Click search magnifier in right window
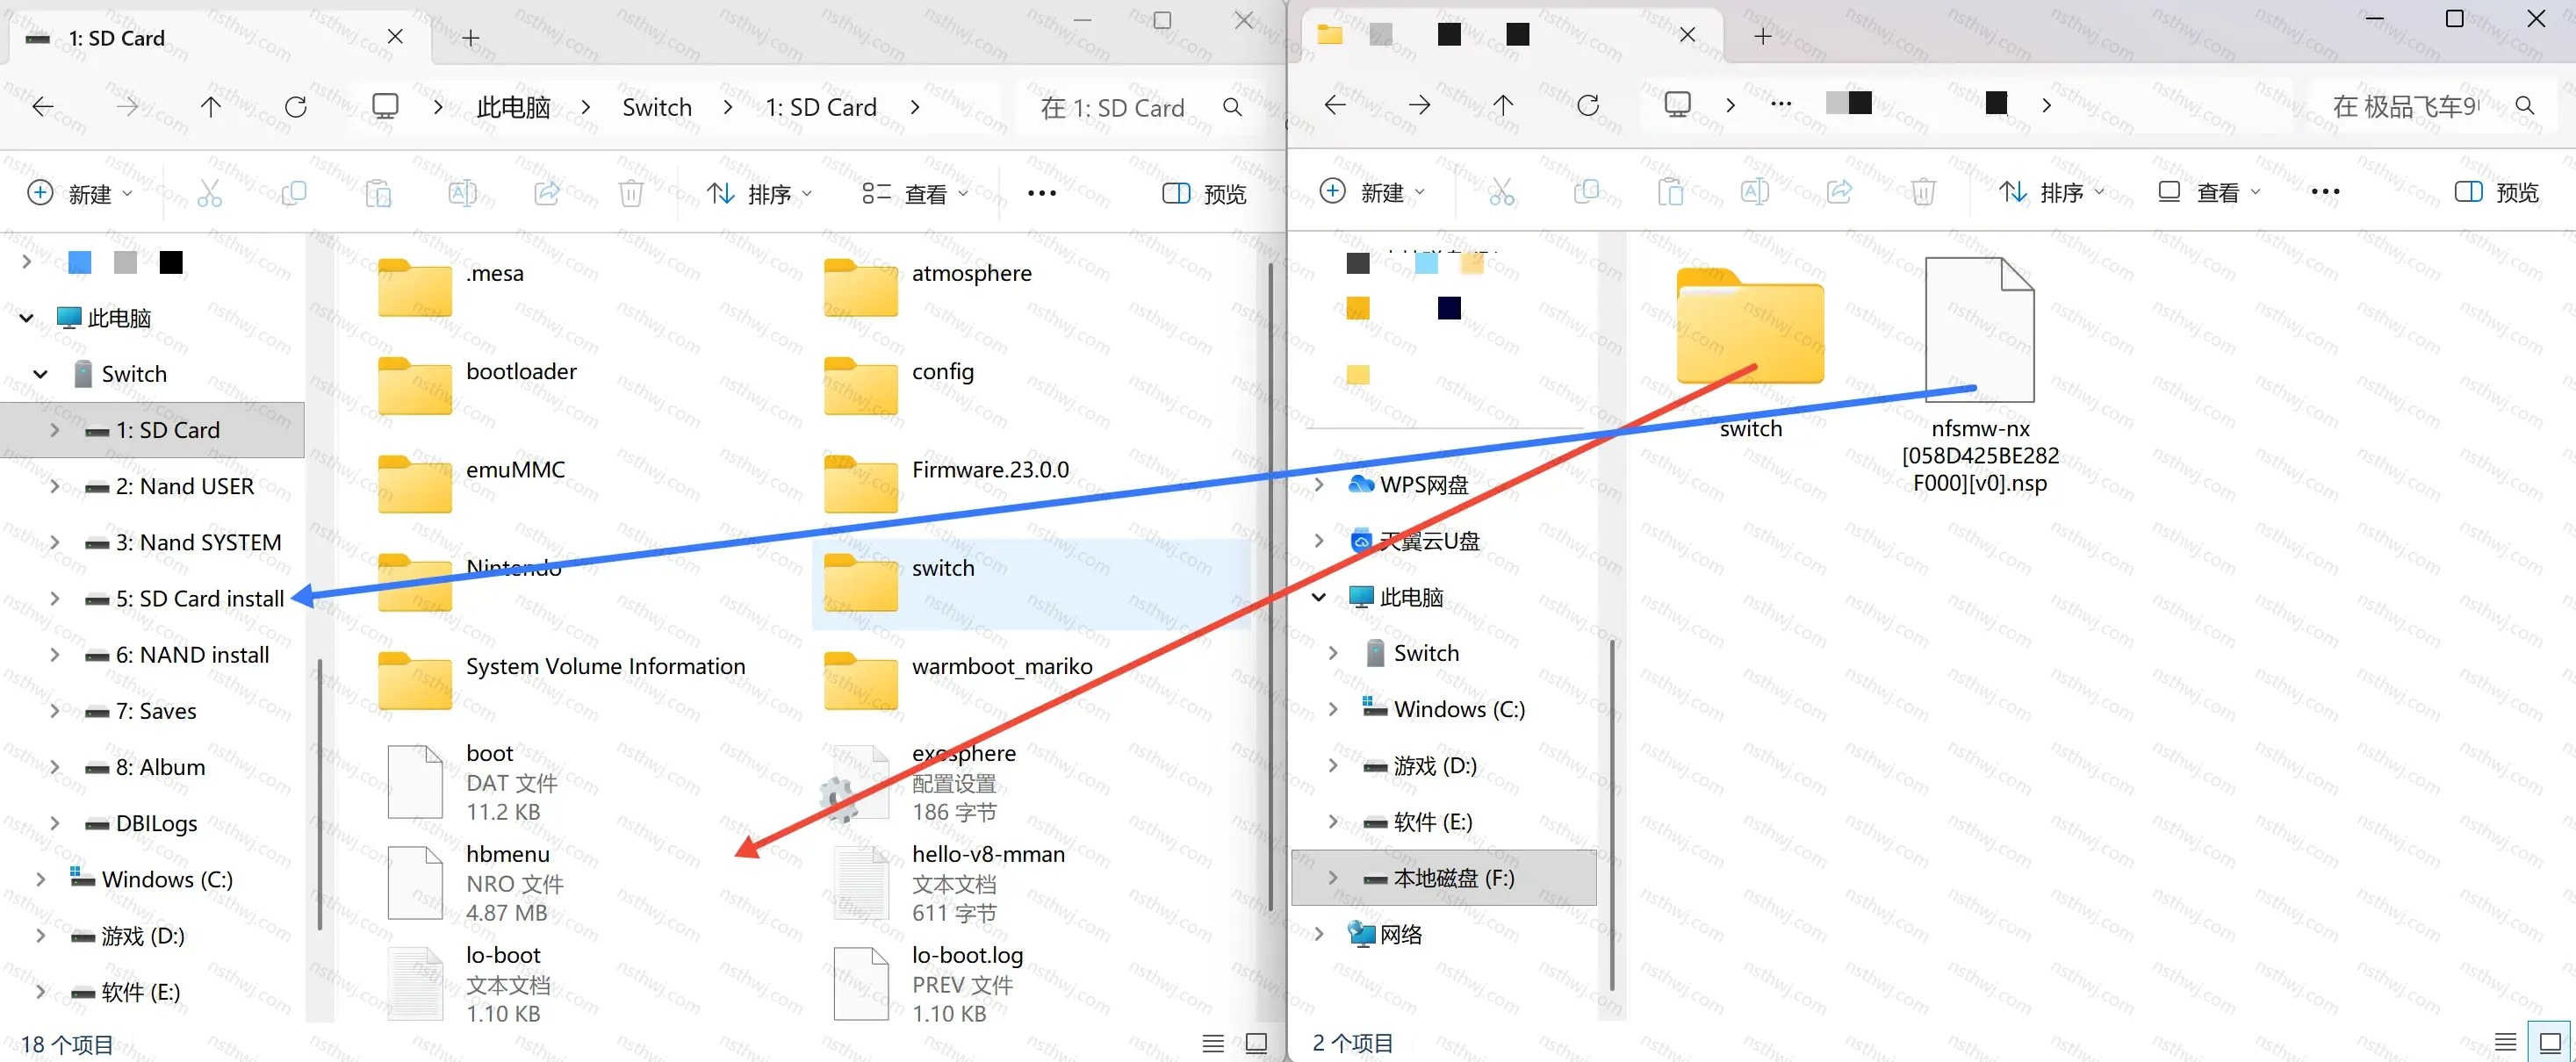2576x1062 pixels. 2525,106
